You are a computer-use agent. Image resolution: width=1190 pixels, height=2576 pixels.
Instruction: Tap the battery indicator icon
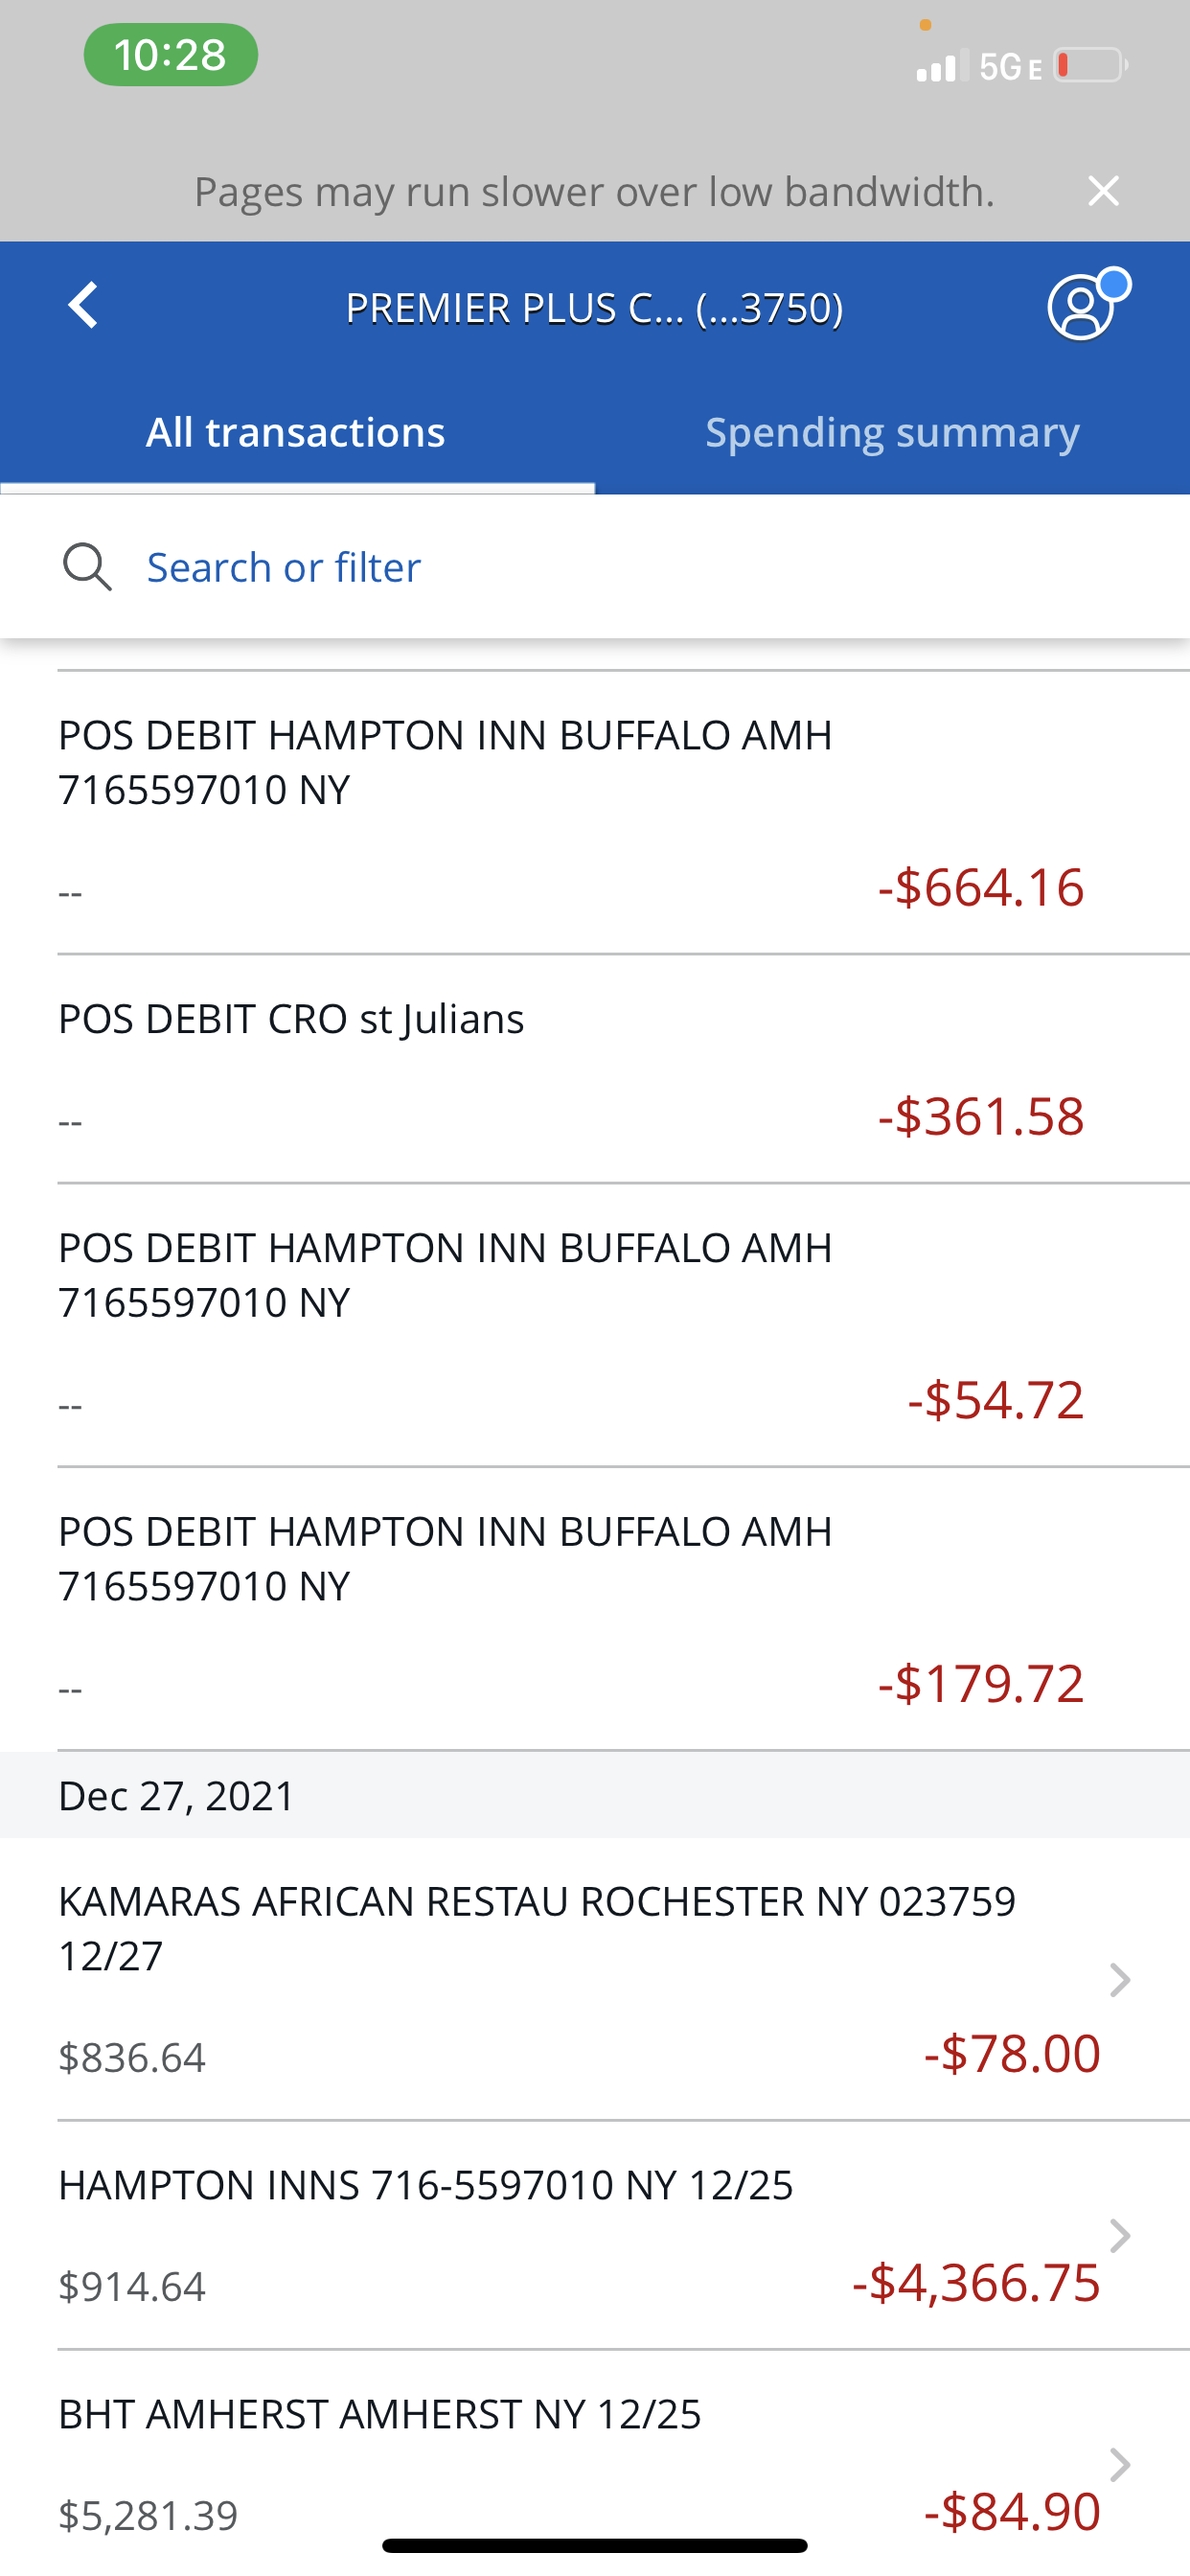click(x=1090, y=66)
